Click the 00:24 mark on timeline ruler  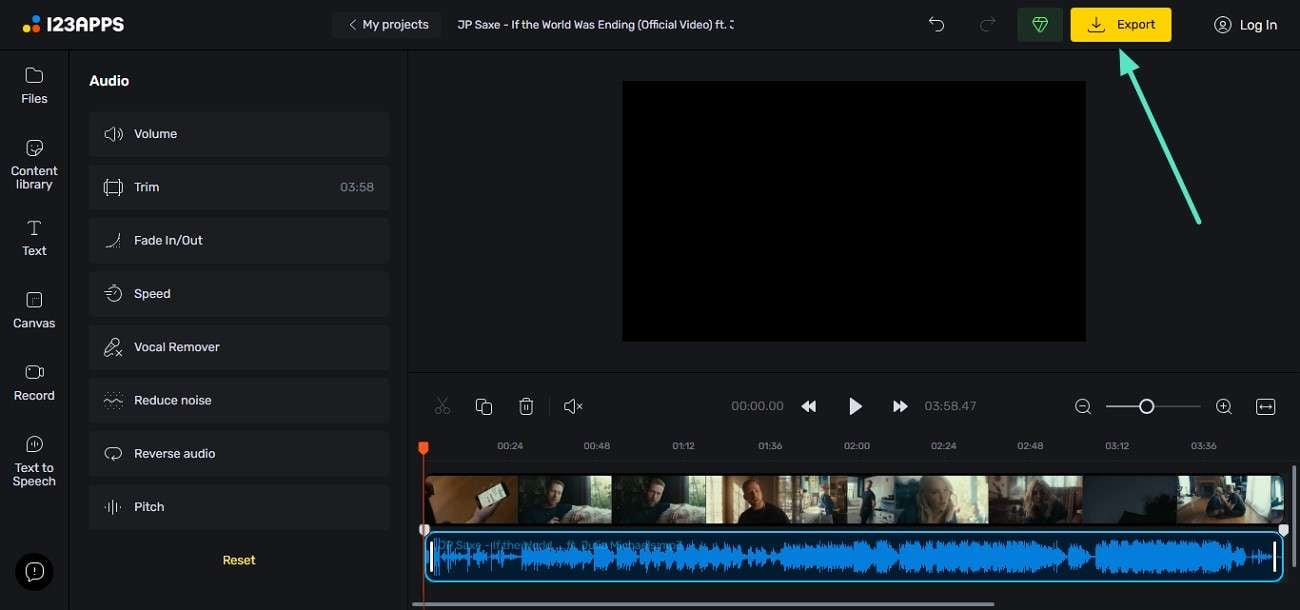[x=510, y=446]
